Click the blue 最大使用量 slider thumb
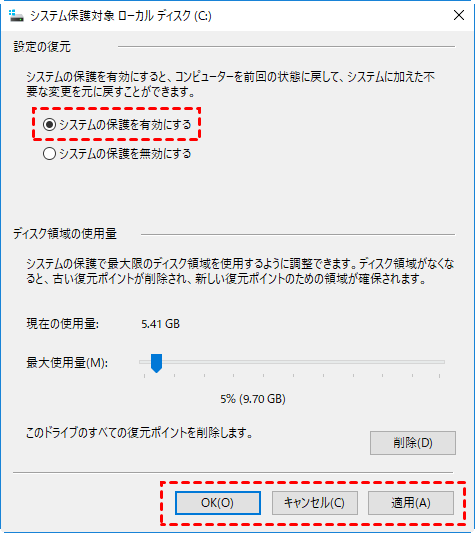 156,363
